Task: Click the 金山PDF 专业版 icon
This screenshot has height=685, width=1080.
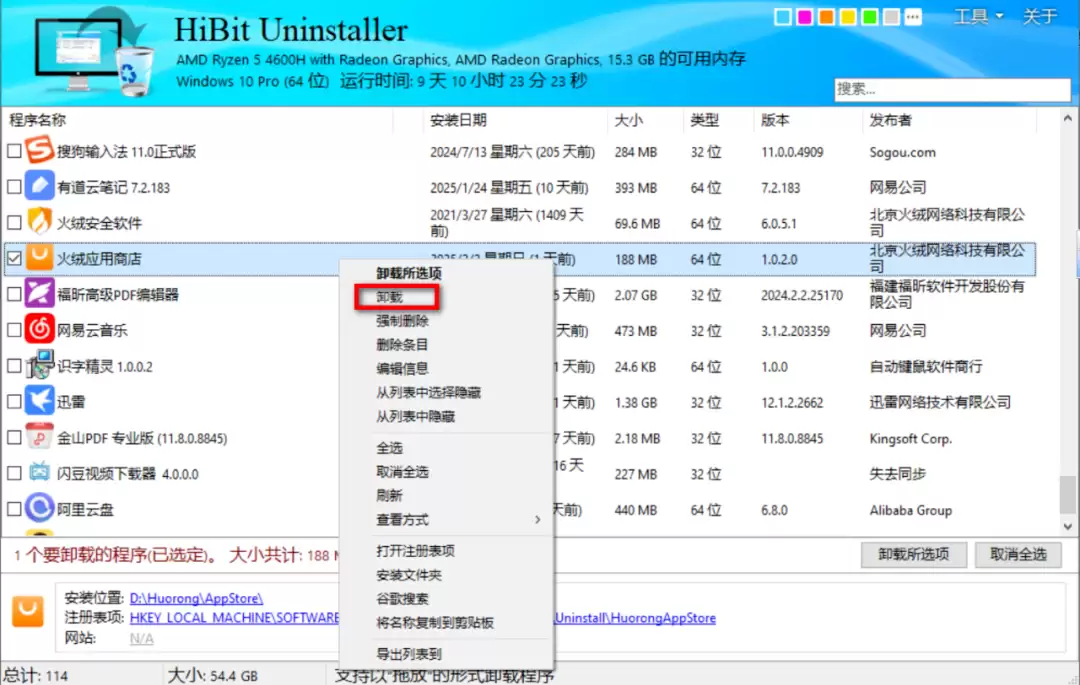Action: (x=39, y=436)
